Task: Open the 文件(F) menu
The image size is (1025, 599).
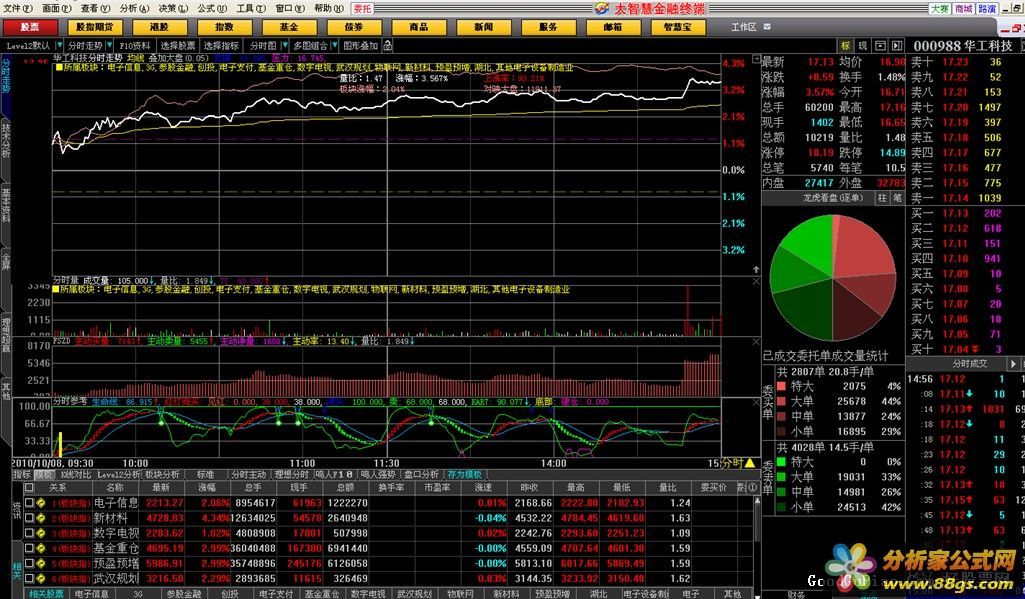Action: pyautogui.click(x=18, y=9)
